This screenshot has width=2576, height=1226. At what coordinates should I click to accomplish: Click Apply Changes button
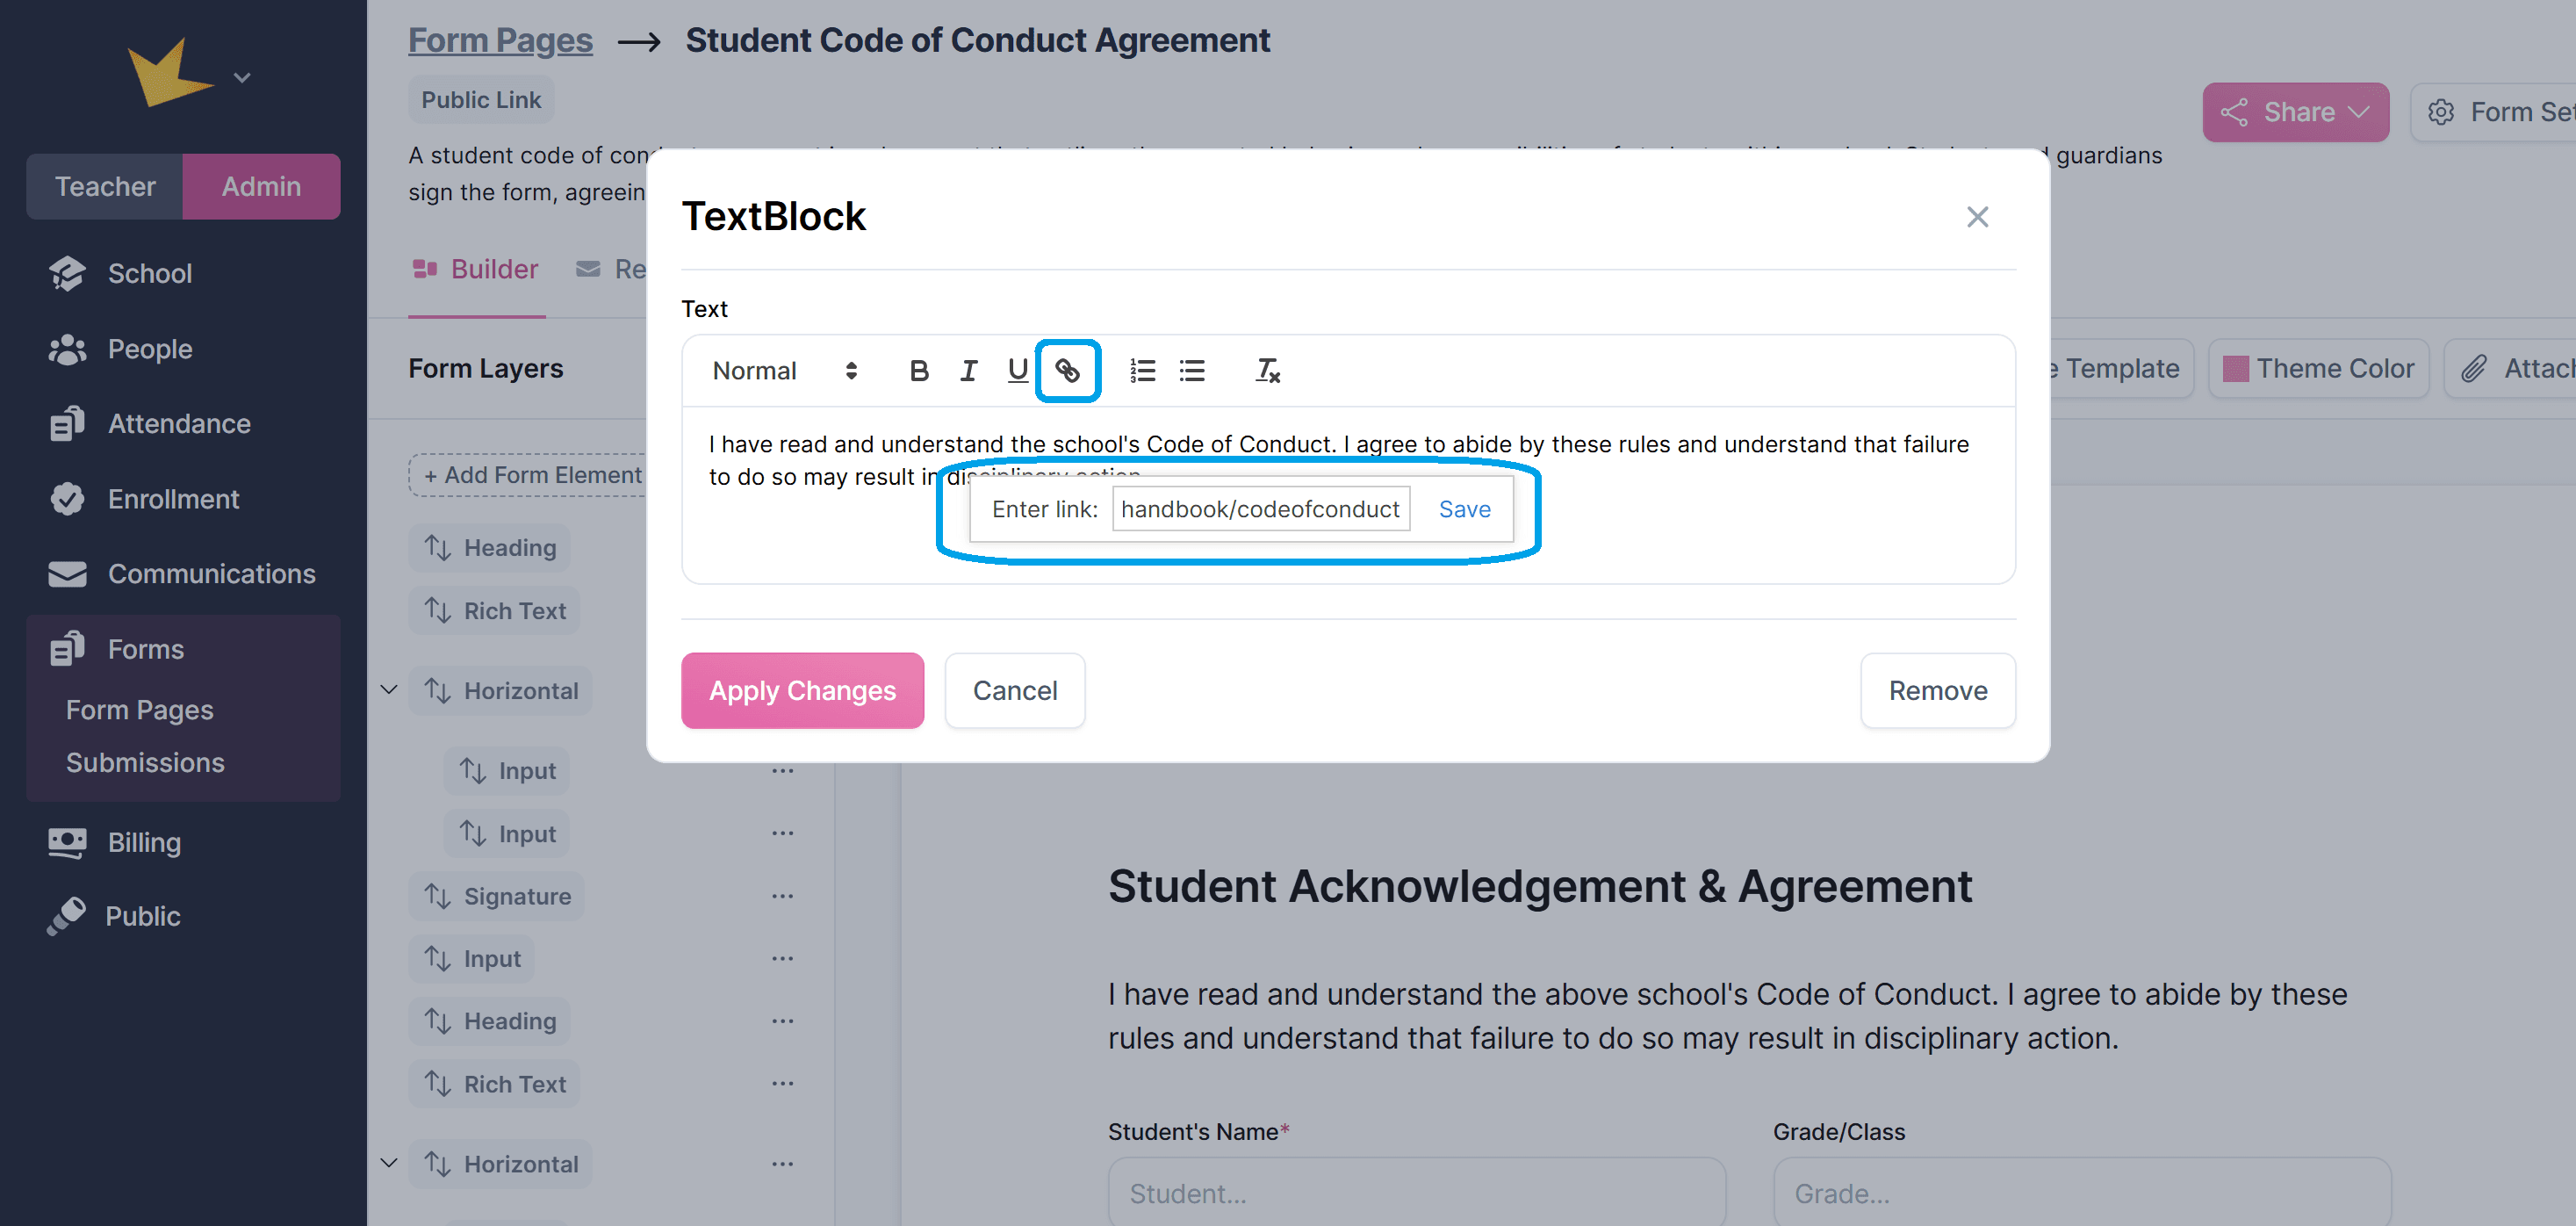tap(802, 690)
